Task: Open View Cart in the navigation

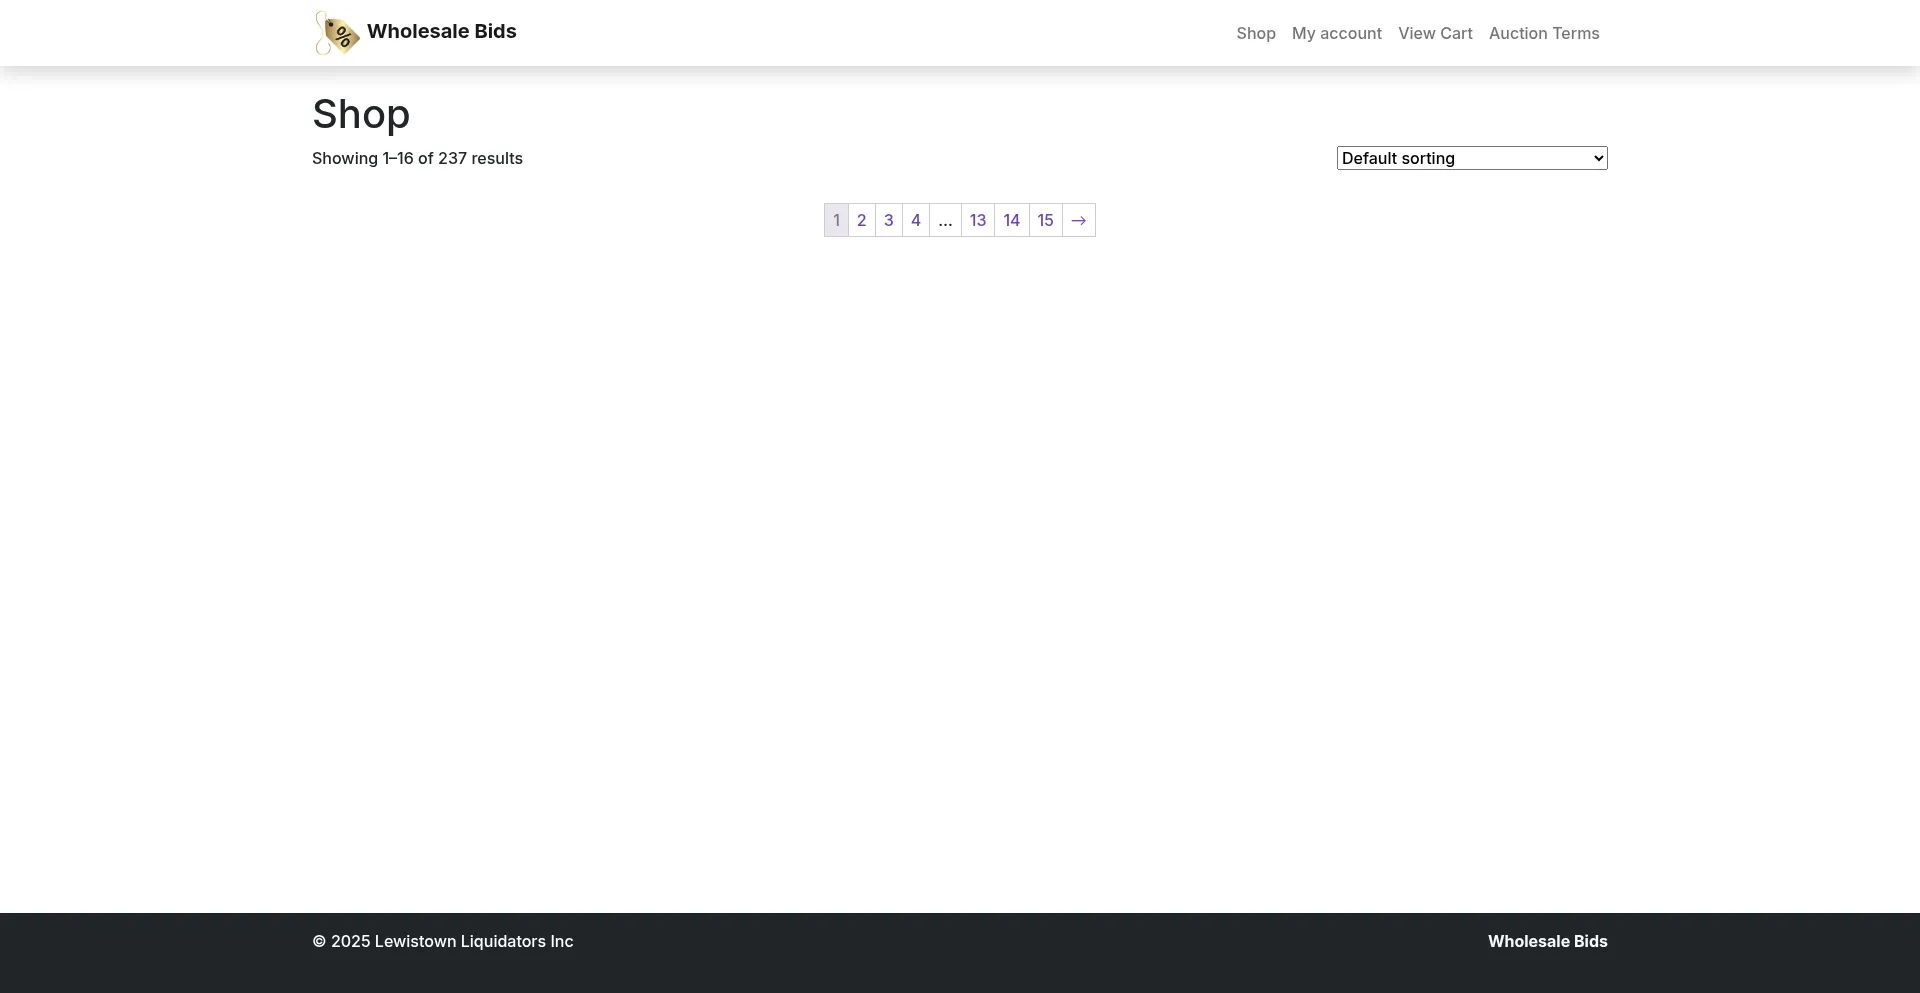Action: (1435, 33)
